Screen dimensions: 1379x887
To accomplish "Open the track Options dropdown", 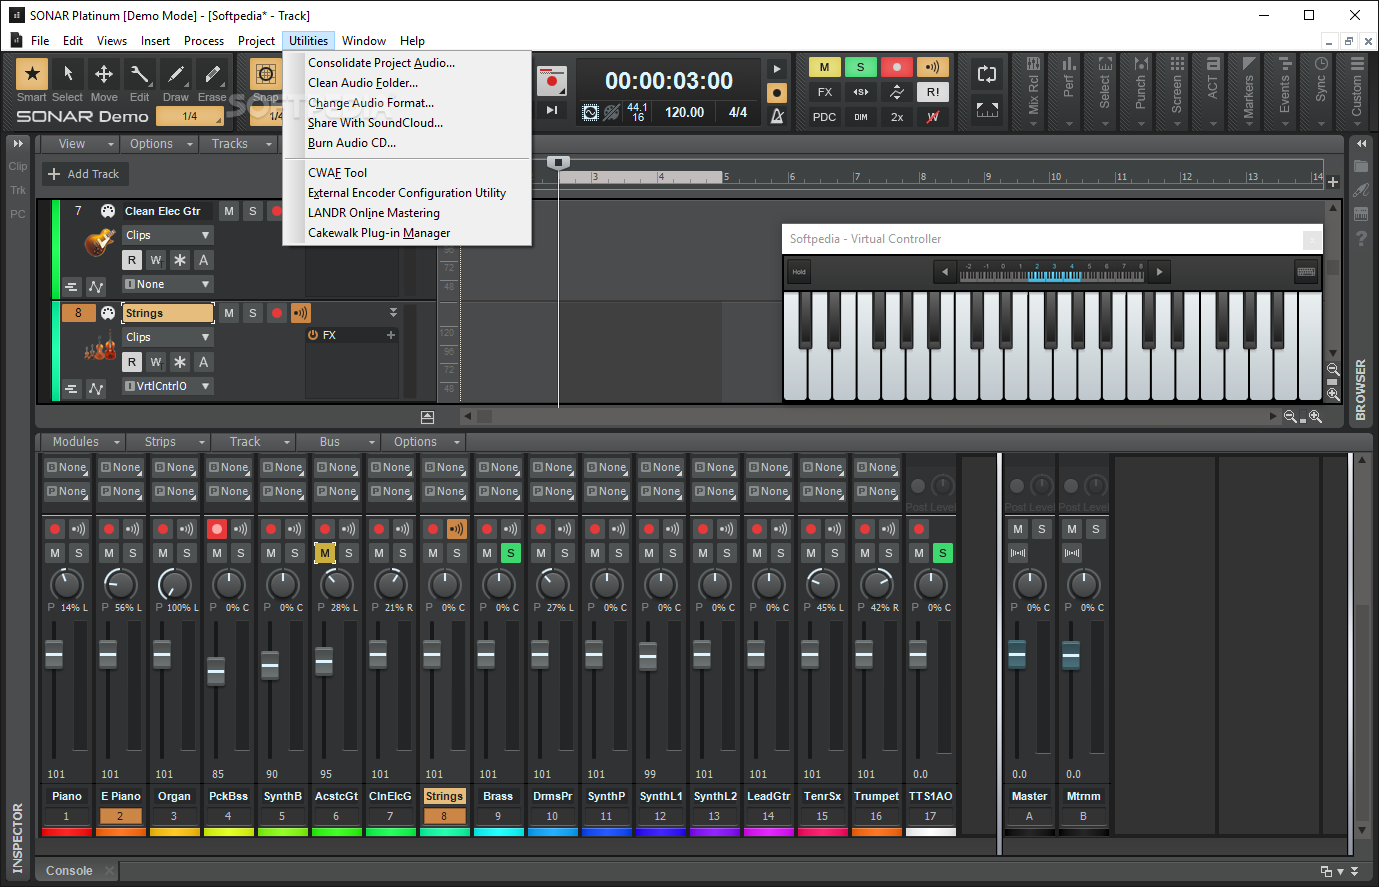I will 160,144.
